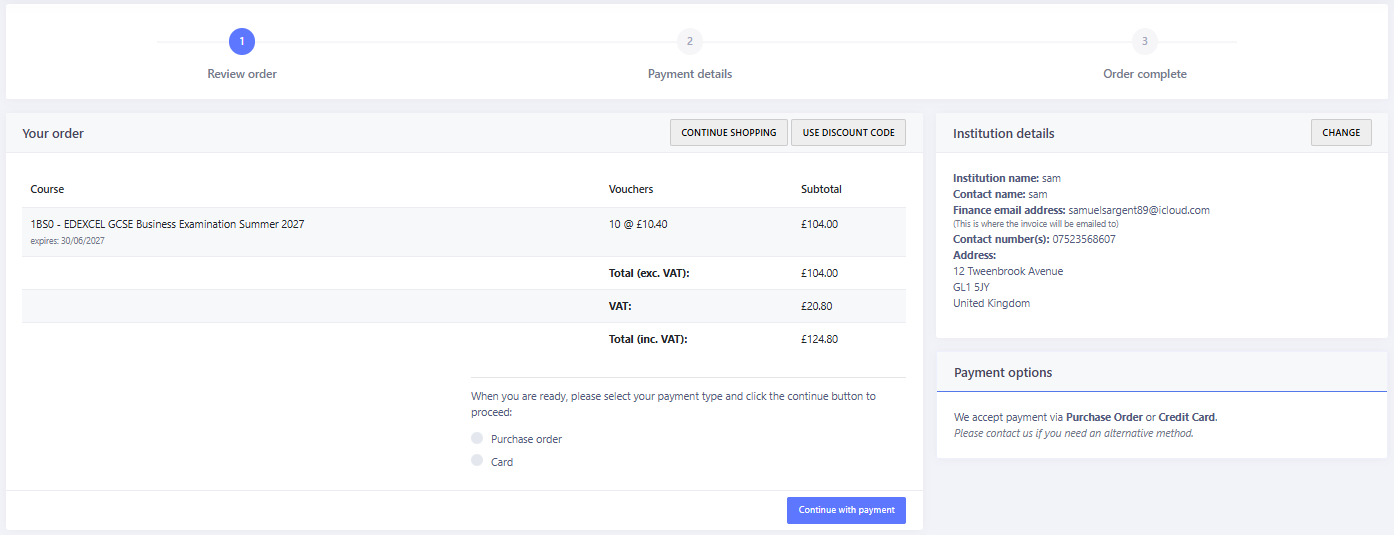Image resolution: width=1394 pixels, height=535 pixels.
Task: Click the Total inc. VAT amount £124.80
Action: point(819,339)
